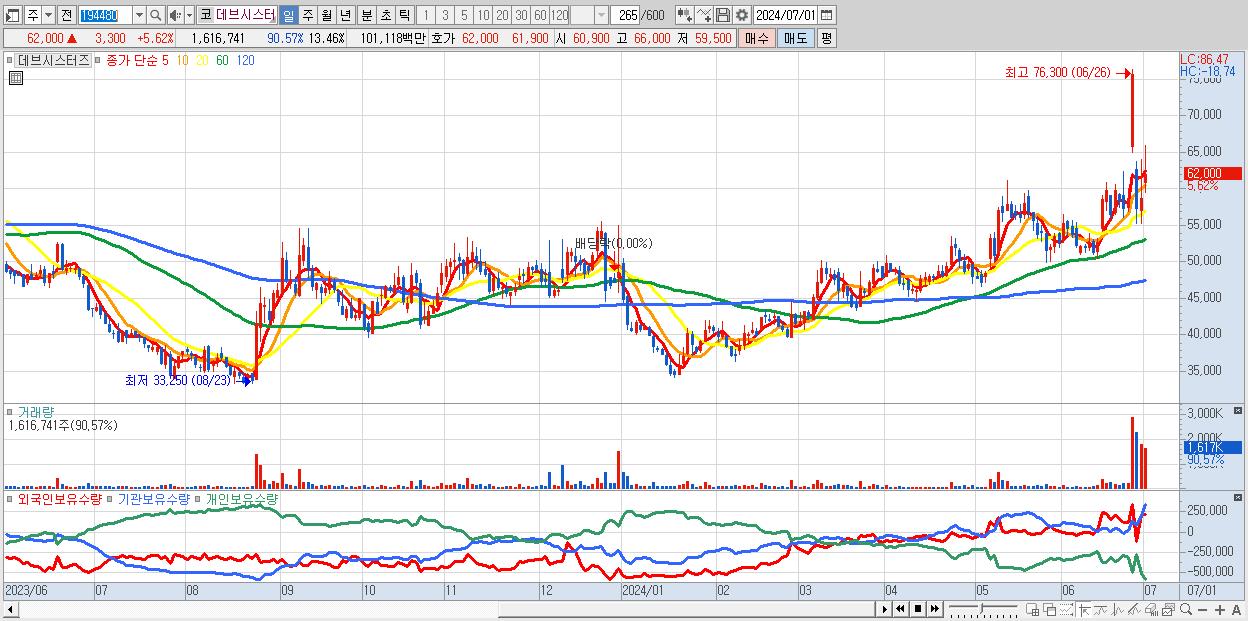Click the date field 2024/07/01

[x=785, y=15]
